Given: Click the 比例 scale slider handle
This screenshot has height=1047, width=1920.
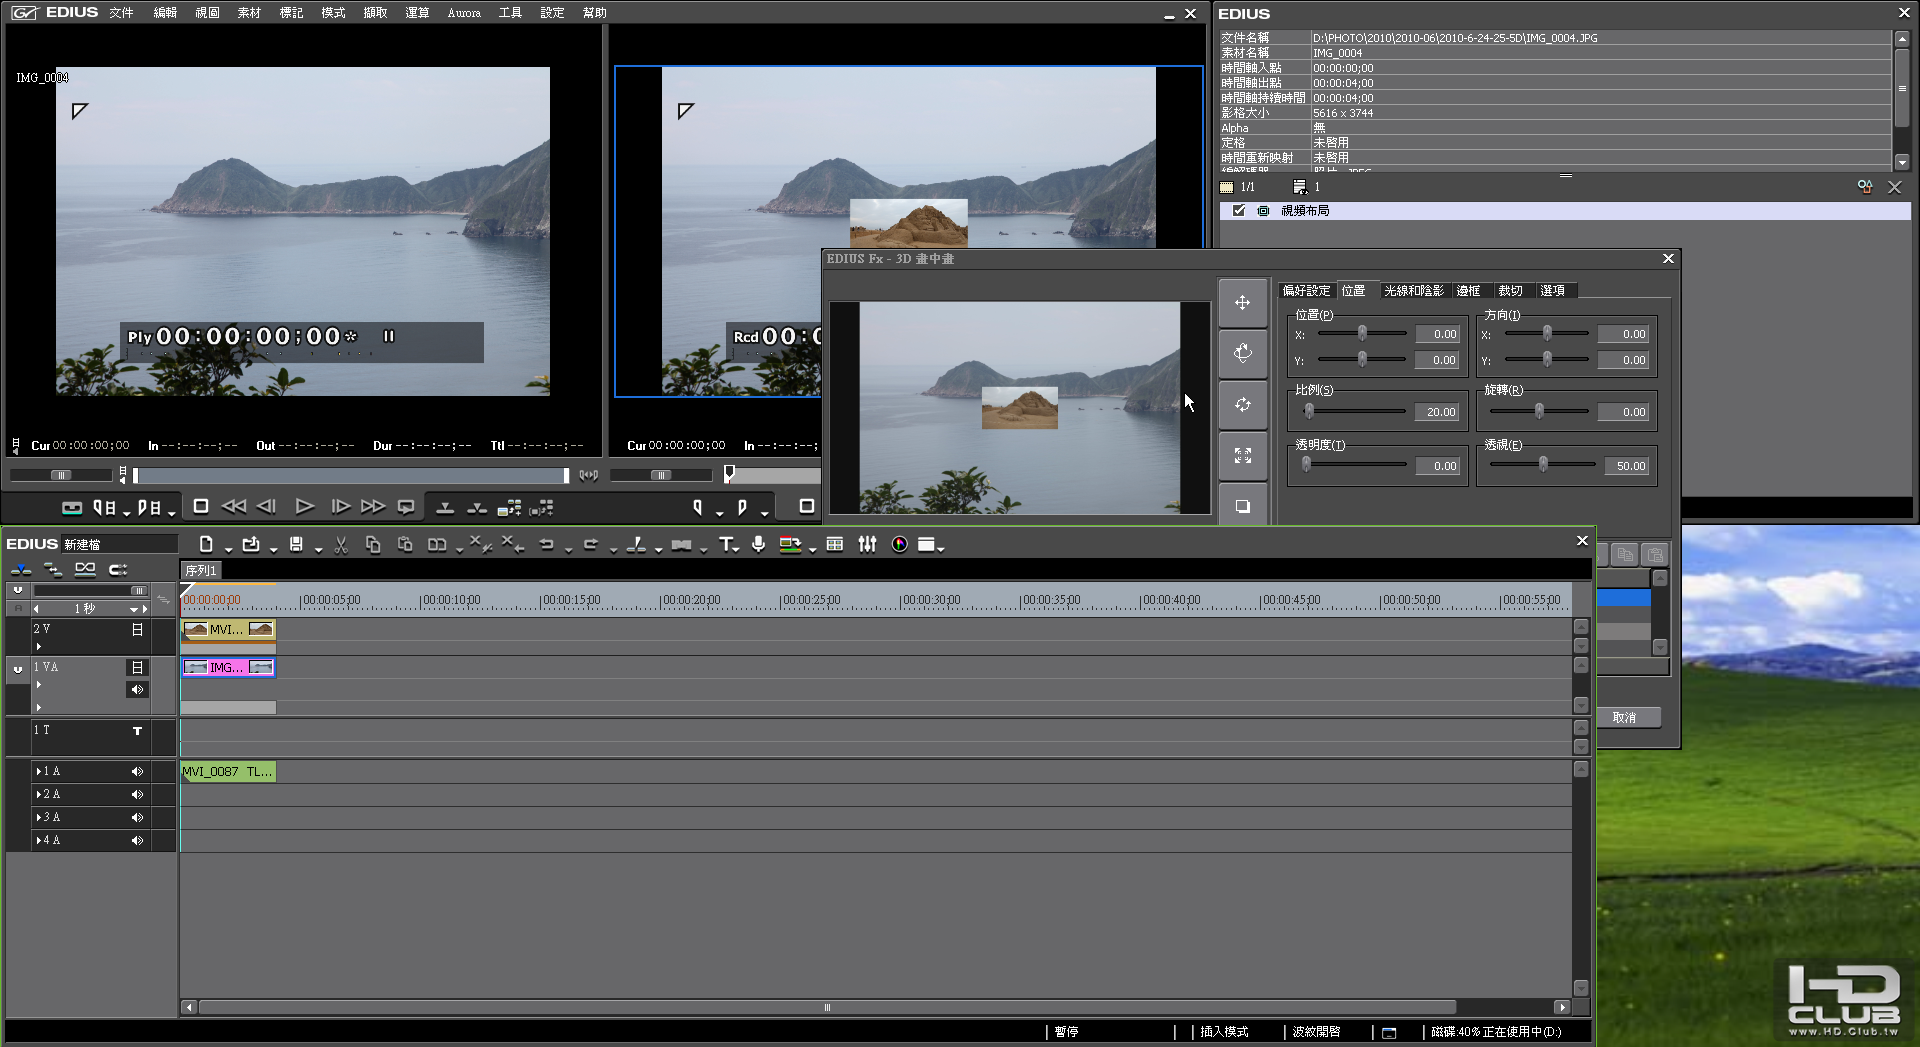Looking at the screenshot, I should click(x=1309, y=412).
